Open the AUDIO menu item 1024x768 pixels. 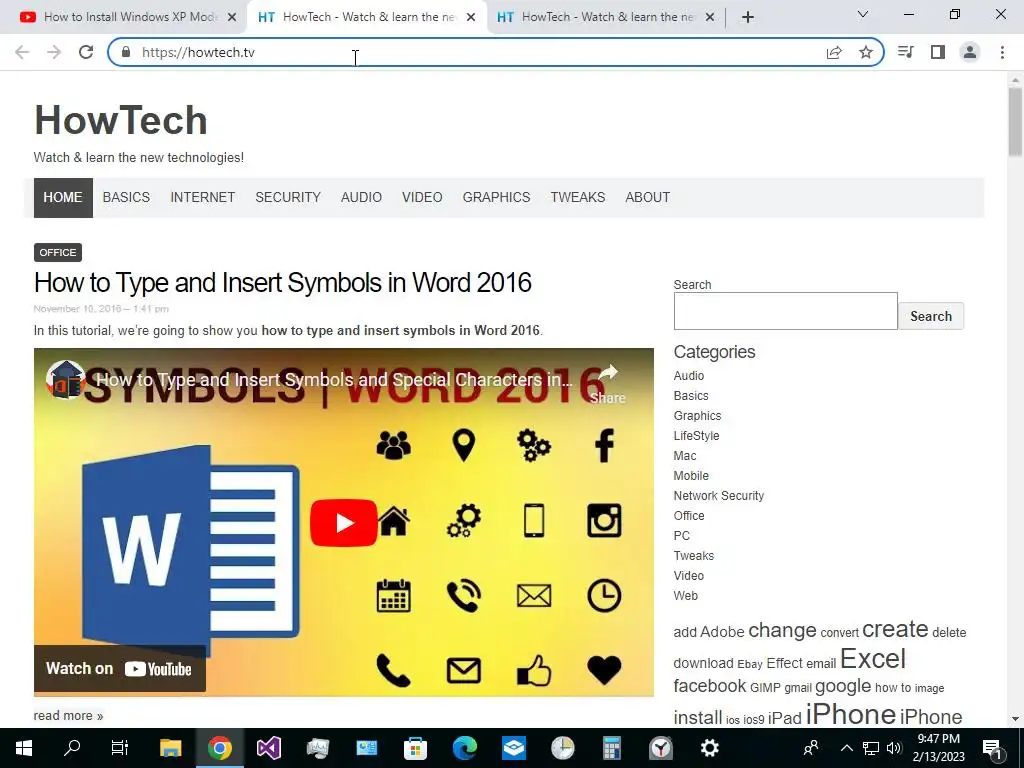point(361,197)
